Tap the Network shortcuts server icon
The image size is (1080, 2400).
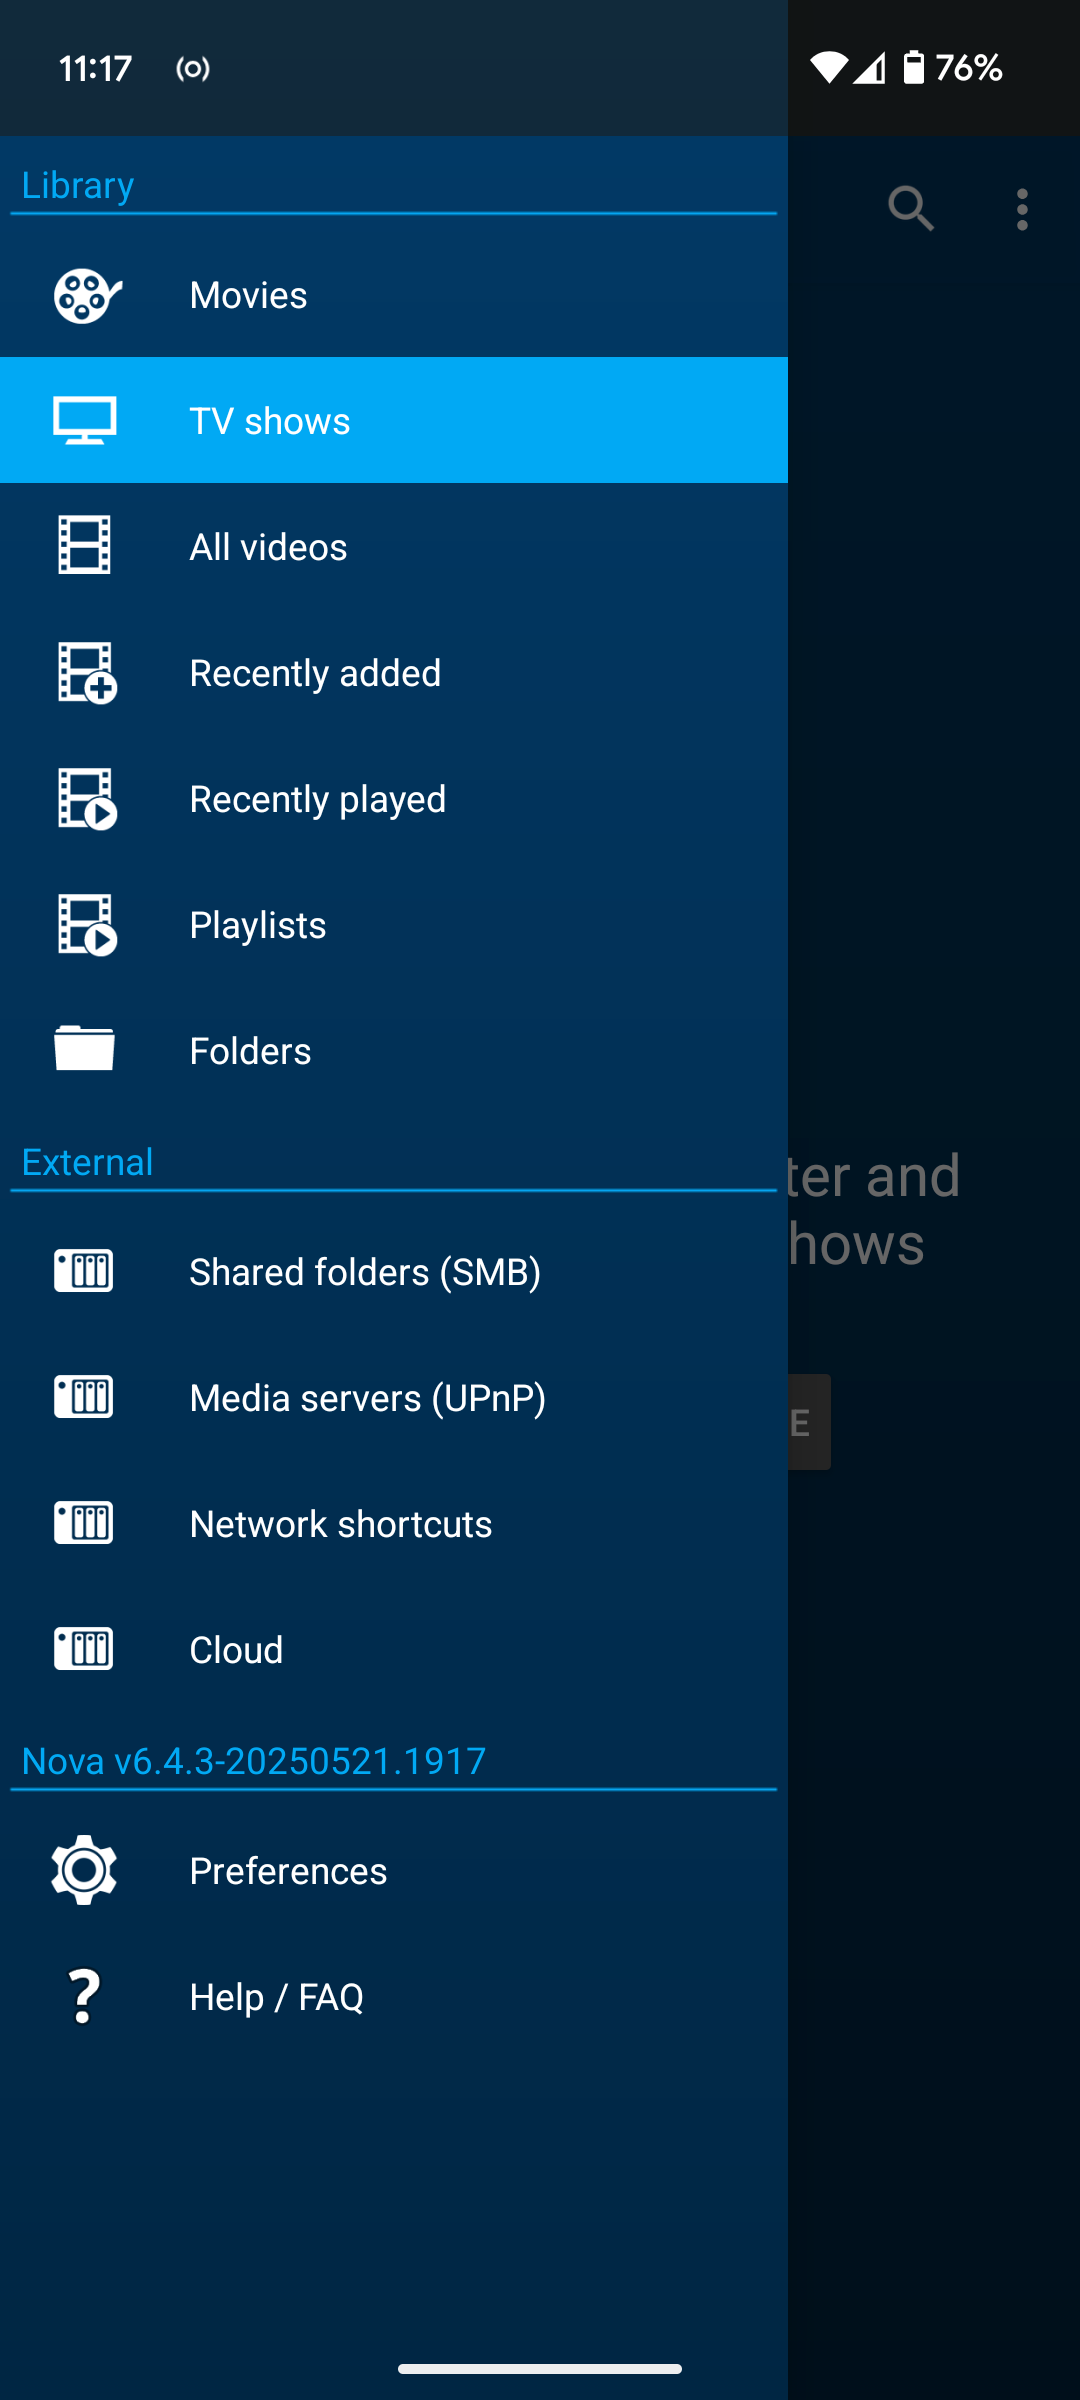click(x=84, y=1523)
